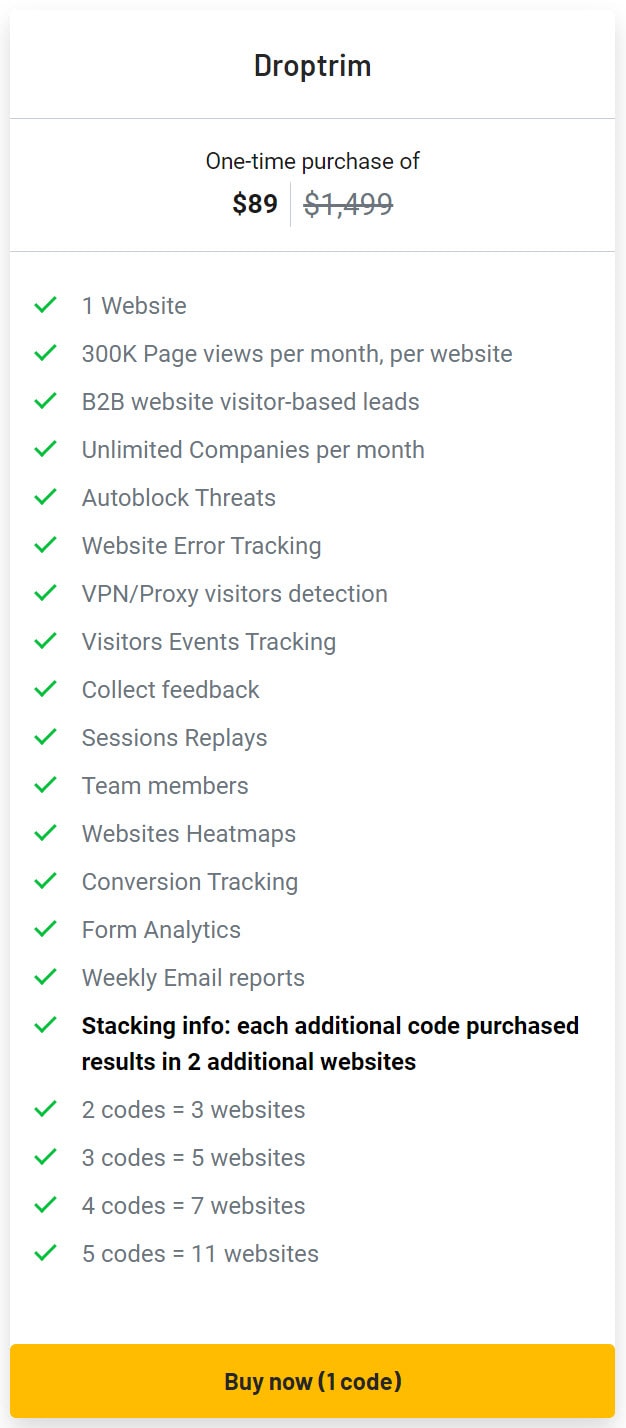Screen dimensions: 626x1428
Task: Click the $89 price text
Action: click(x=253, y=204)
